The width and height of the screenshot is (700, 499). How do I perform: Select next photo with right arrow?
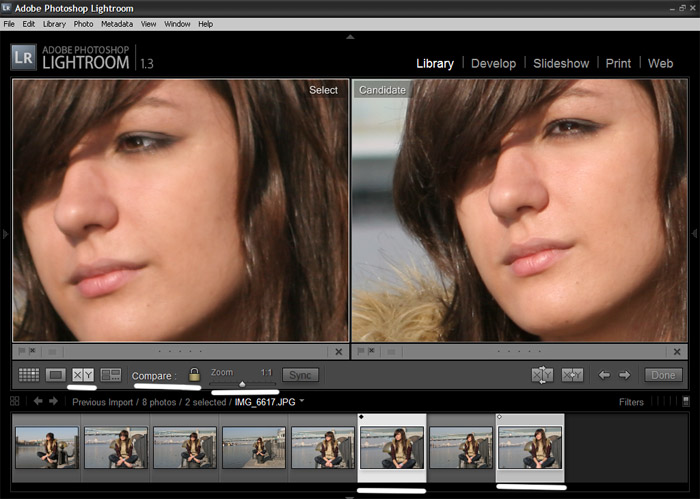(625, 375)
